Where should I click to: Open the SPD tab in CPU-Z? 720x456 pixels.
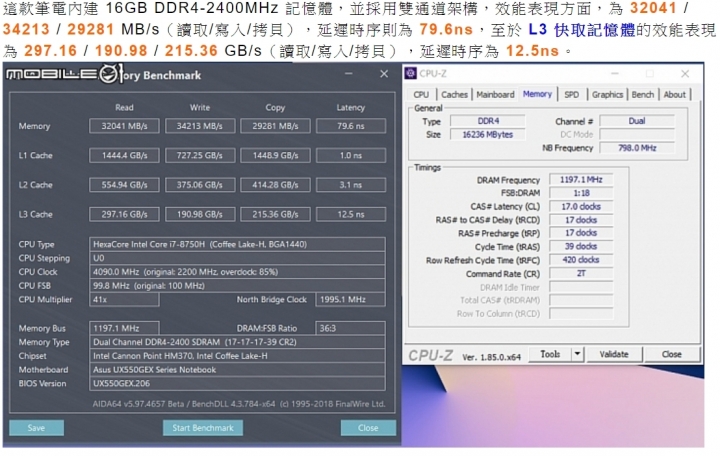tap(571, 95)
